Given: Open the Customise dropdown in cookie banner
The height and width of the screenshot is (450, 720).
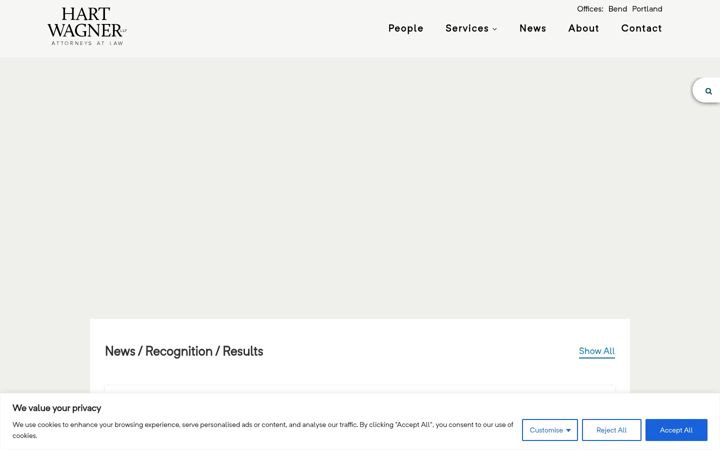Looking at the screenshot, I should 550,430.
